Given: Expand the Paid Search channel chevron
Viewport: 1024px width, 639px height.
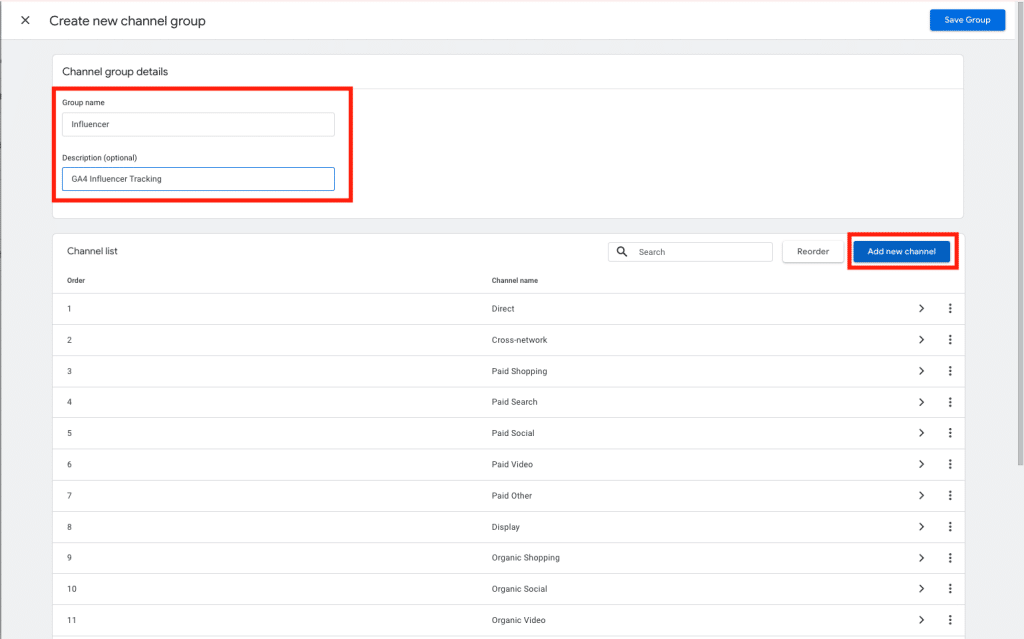Looking at the screenshot, I should click(x=921, y=402).
